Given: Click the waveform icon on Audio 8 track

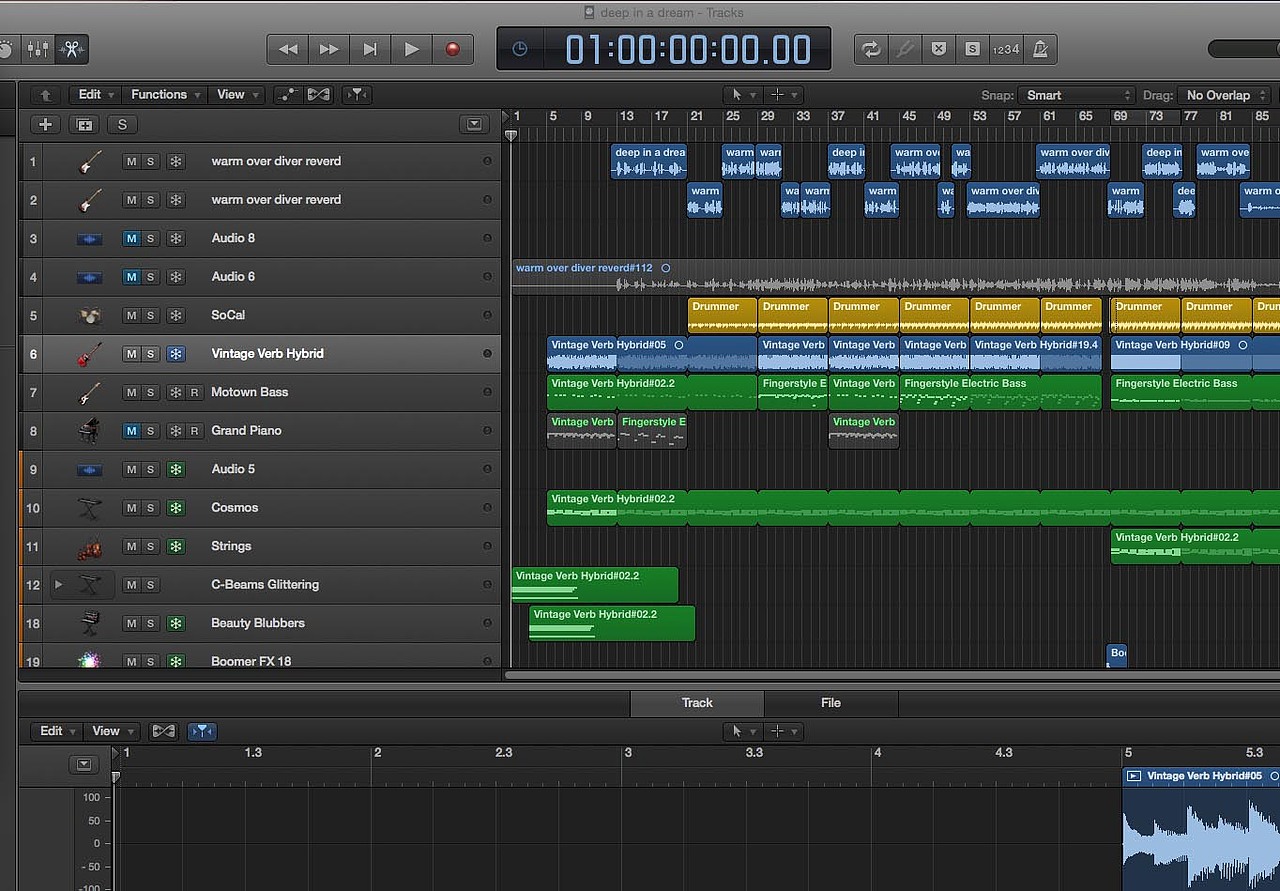Looking at the screenshot, I should [90, 239].
